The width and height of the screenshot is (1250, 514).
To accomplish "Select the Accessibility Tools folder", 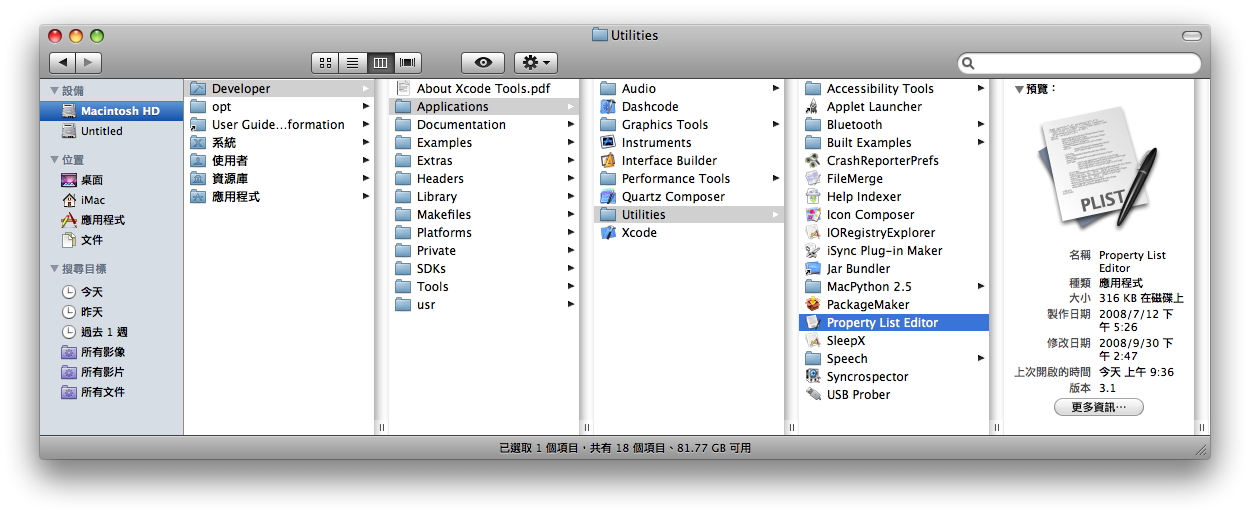I will tap(893, 89).
